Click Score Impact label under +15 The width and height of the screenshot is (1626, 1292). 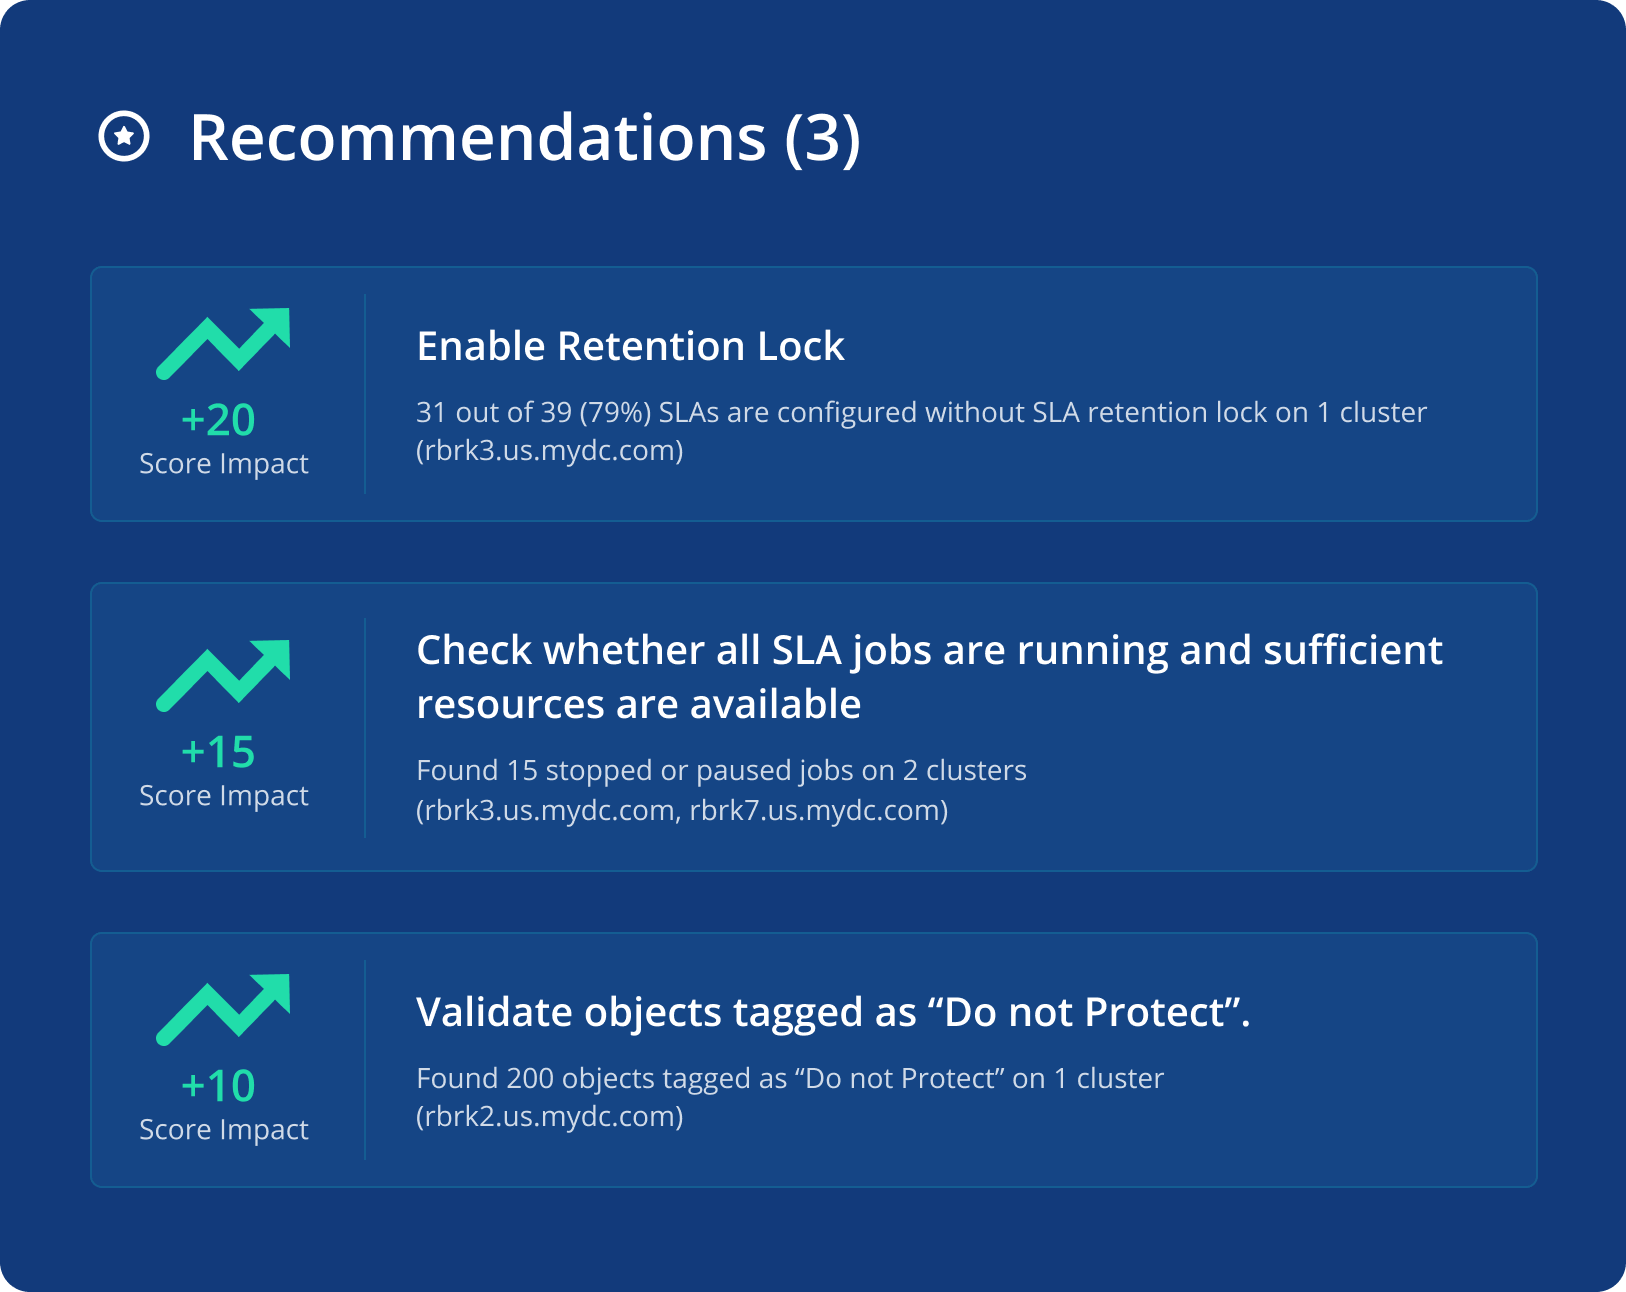(x=224, y=796)
